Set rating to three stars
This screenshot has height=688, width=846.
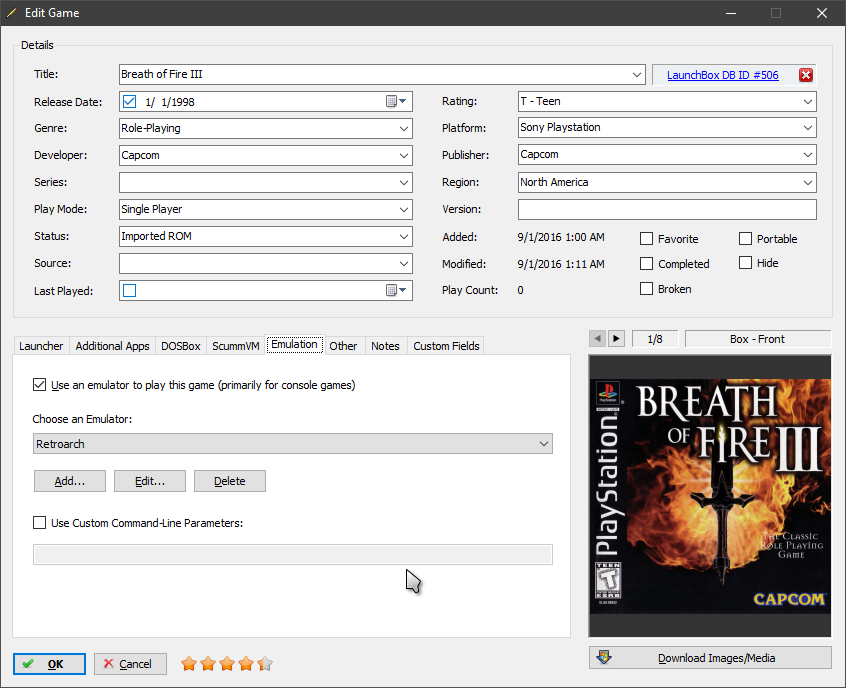click(x=227, y=664)
